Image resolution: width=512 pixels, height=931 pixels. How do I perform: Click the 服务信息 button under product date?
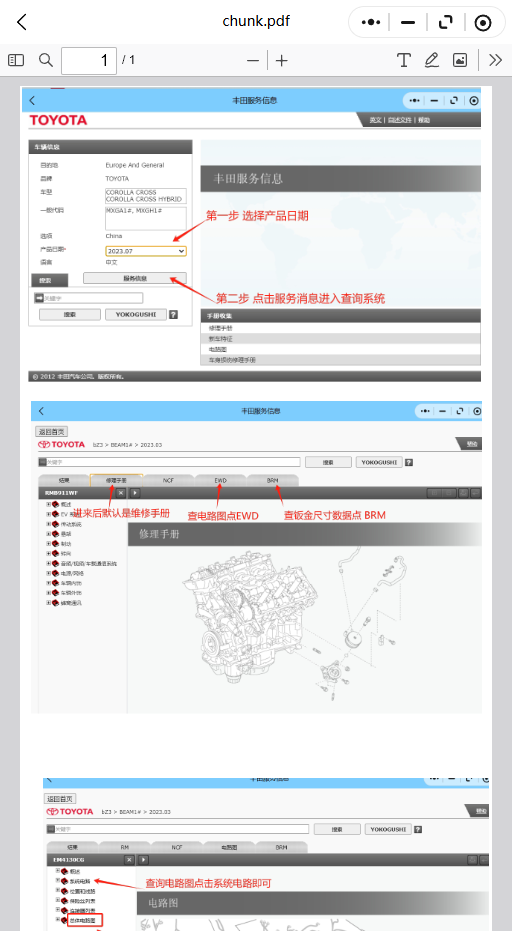(135, 278)
